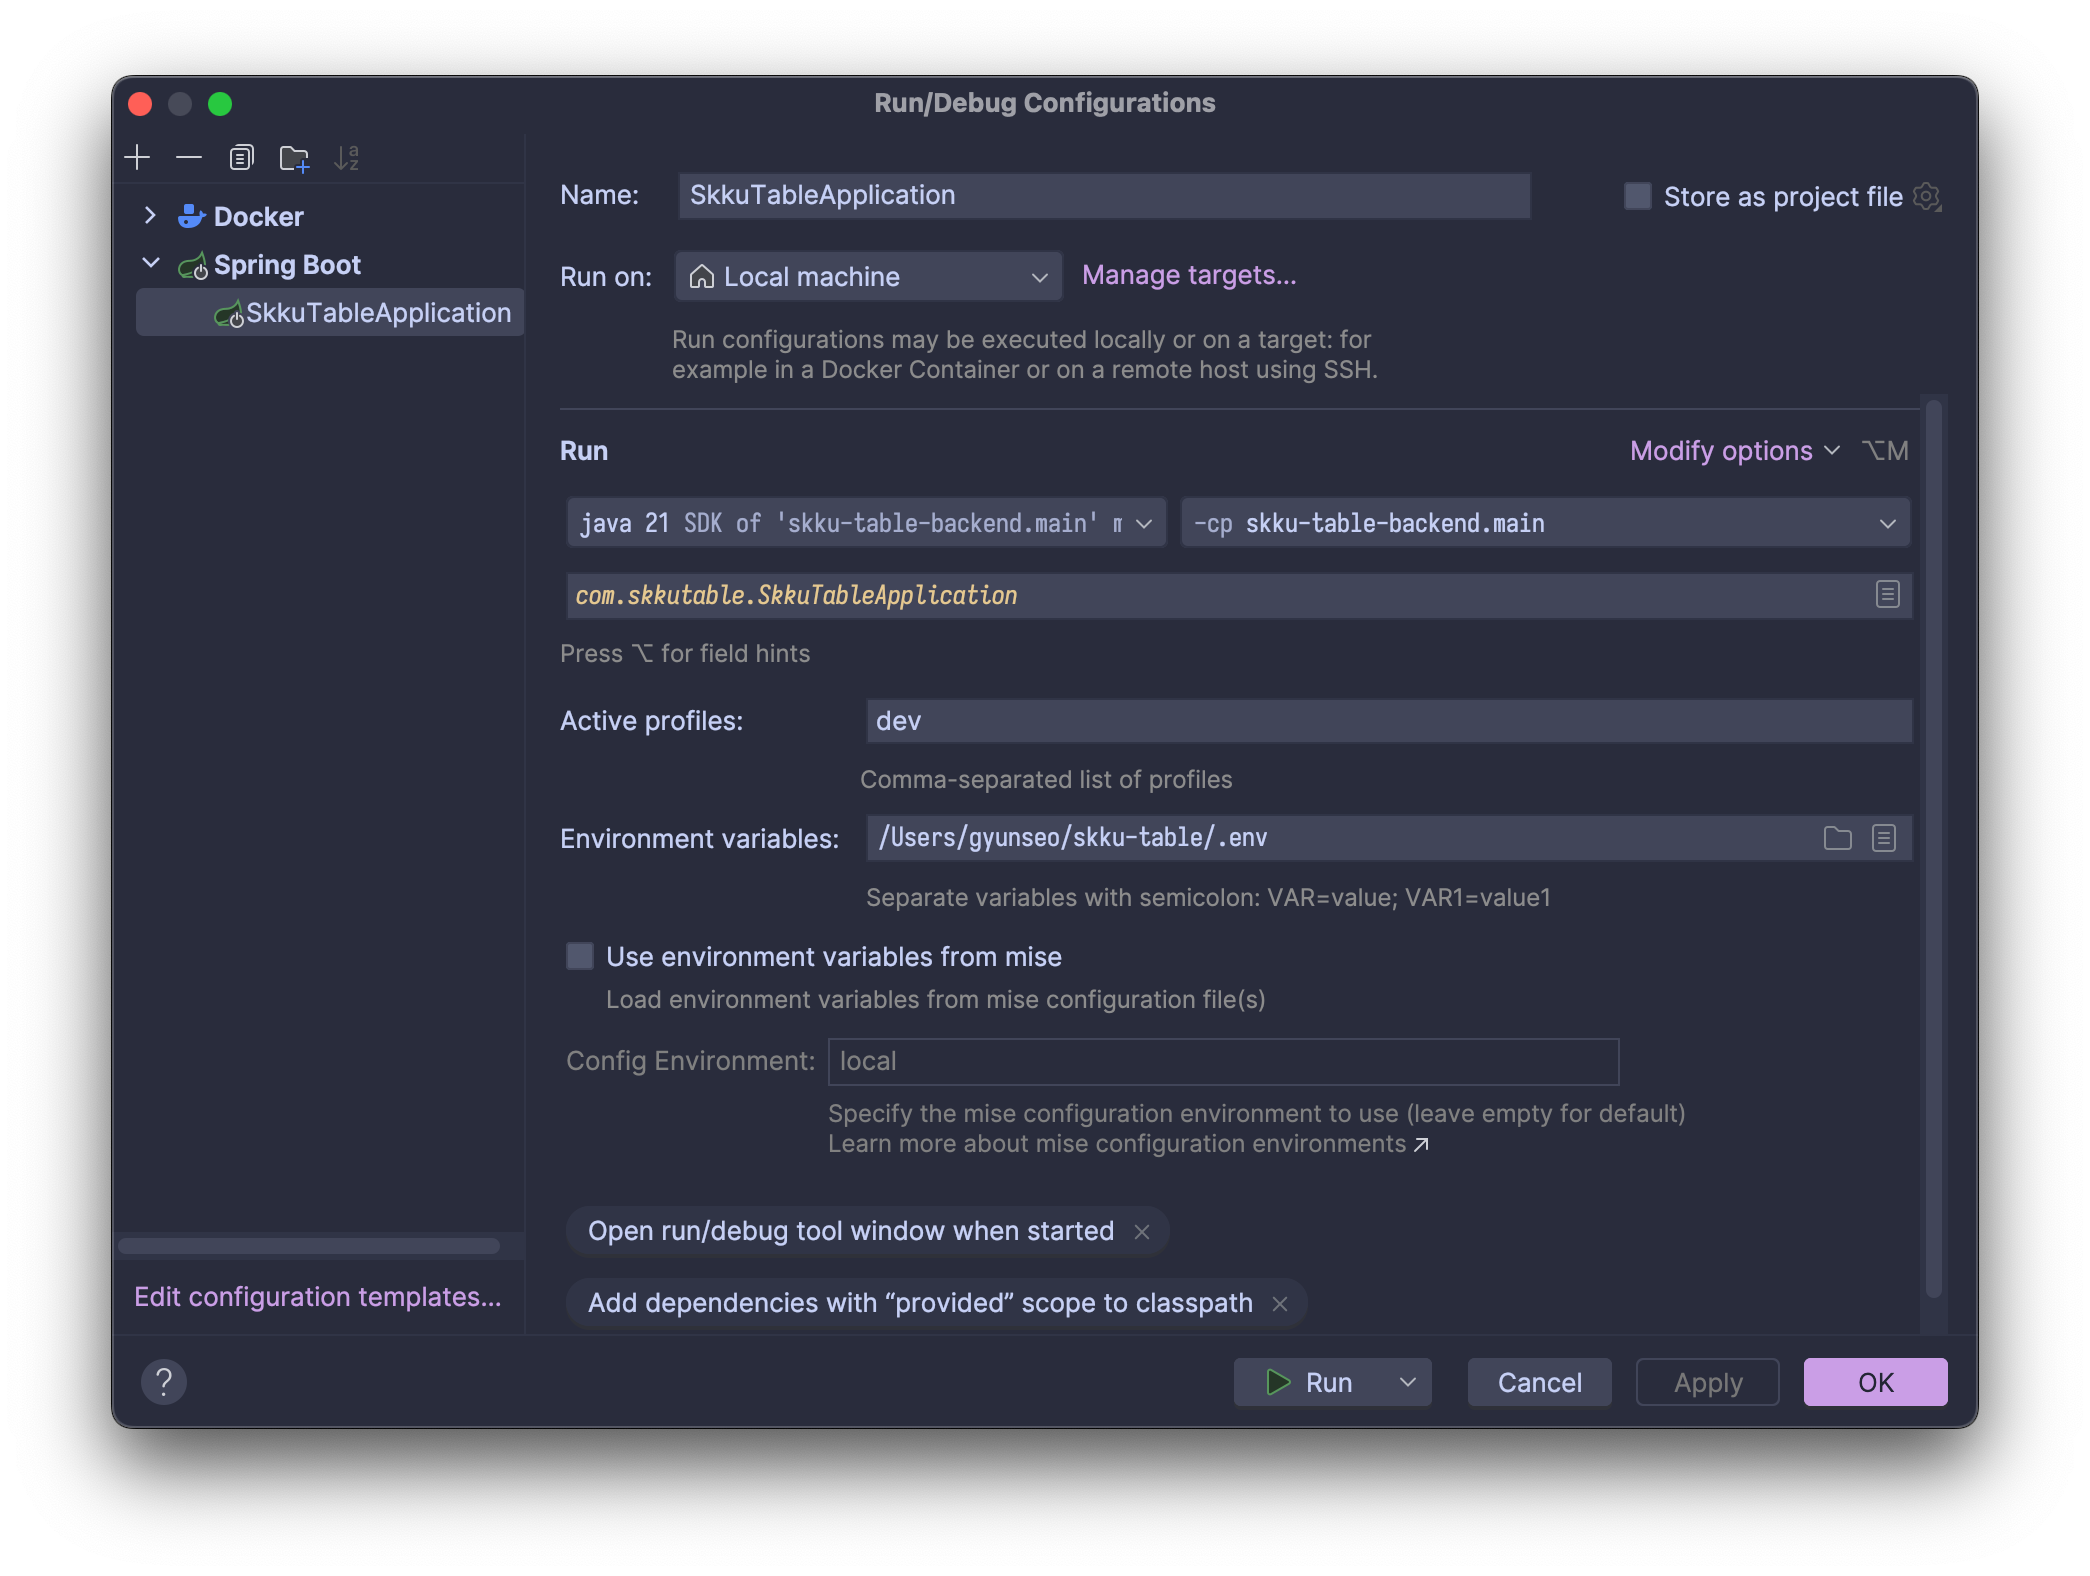Click the gear icon beside Store as project file
Image resolution: width=2090 pixels, height=1576 pixels.
[x=1927, y=197]
